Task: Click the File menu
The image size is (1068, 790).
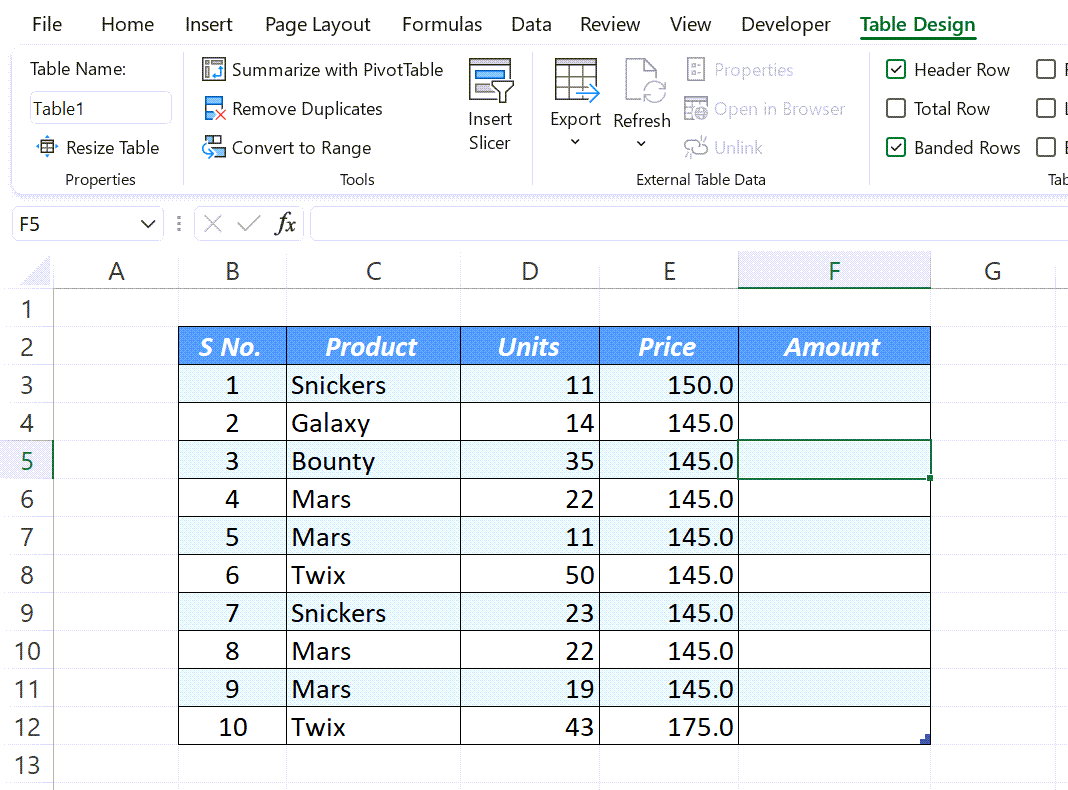Action: 46,23
